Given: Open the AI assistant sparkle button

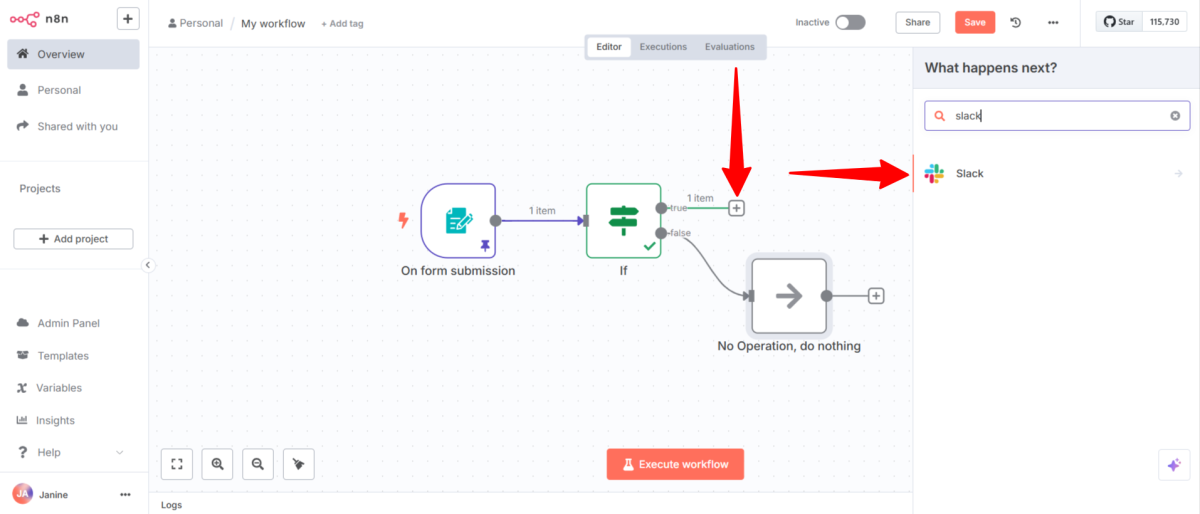Looking at the screenshot, I should coord(1173,465).
